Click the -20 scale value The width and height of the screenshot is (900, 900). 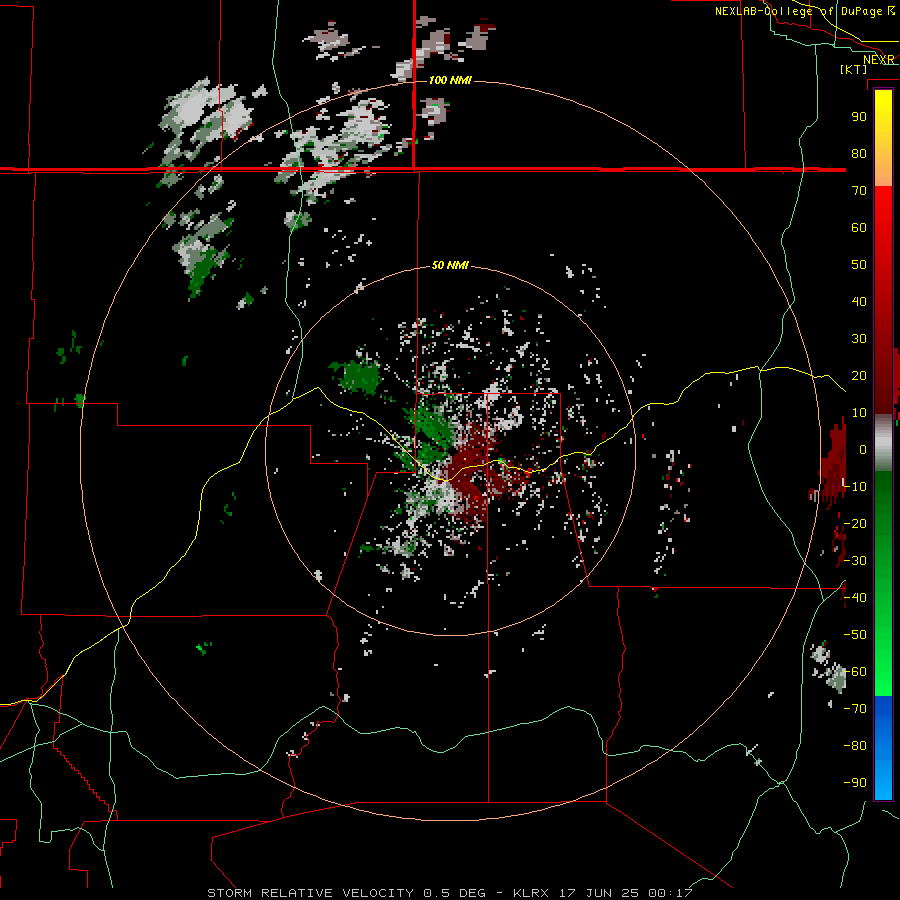click(x=855, y=523)
